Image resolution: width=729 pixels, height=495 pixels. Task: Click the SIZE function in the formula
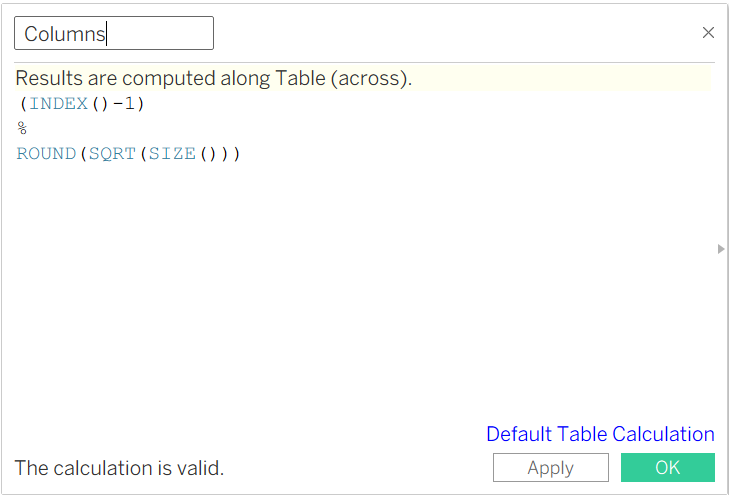pyautogui.click(x=173, y=154)
